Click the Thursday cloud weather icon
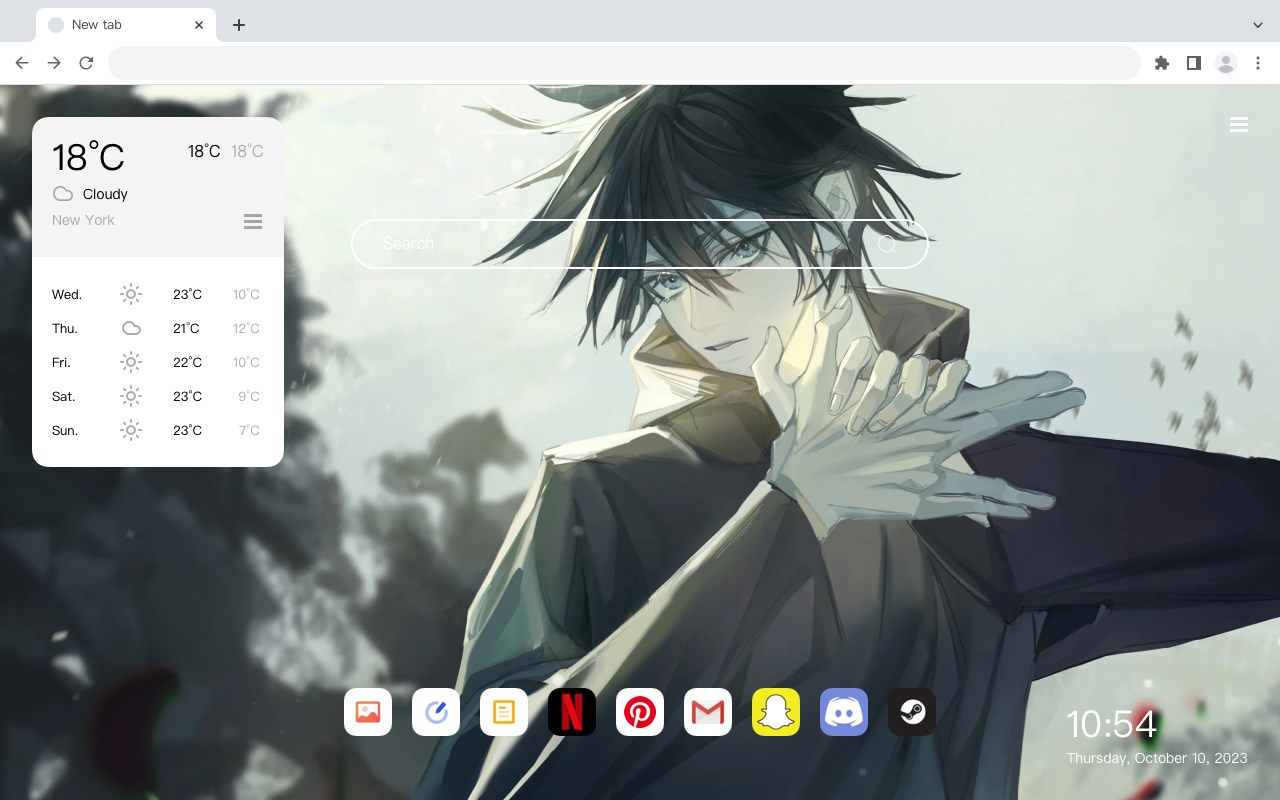 131,328
